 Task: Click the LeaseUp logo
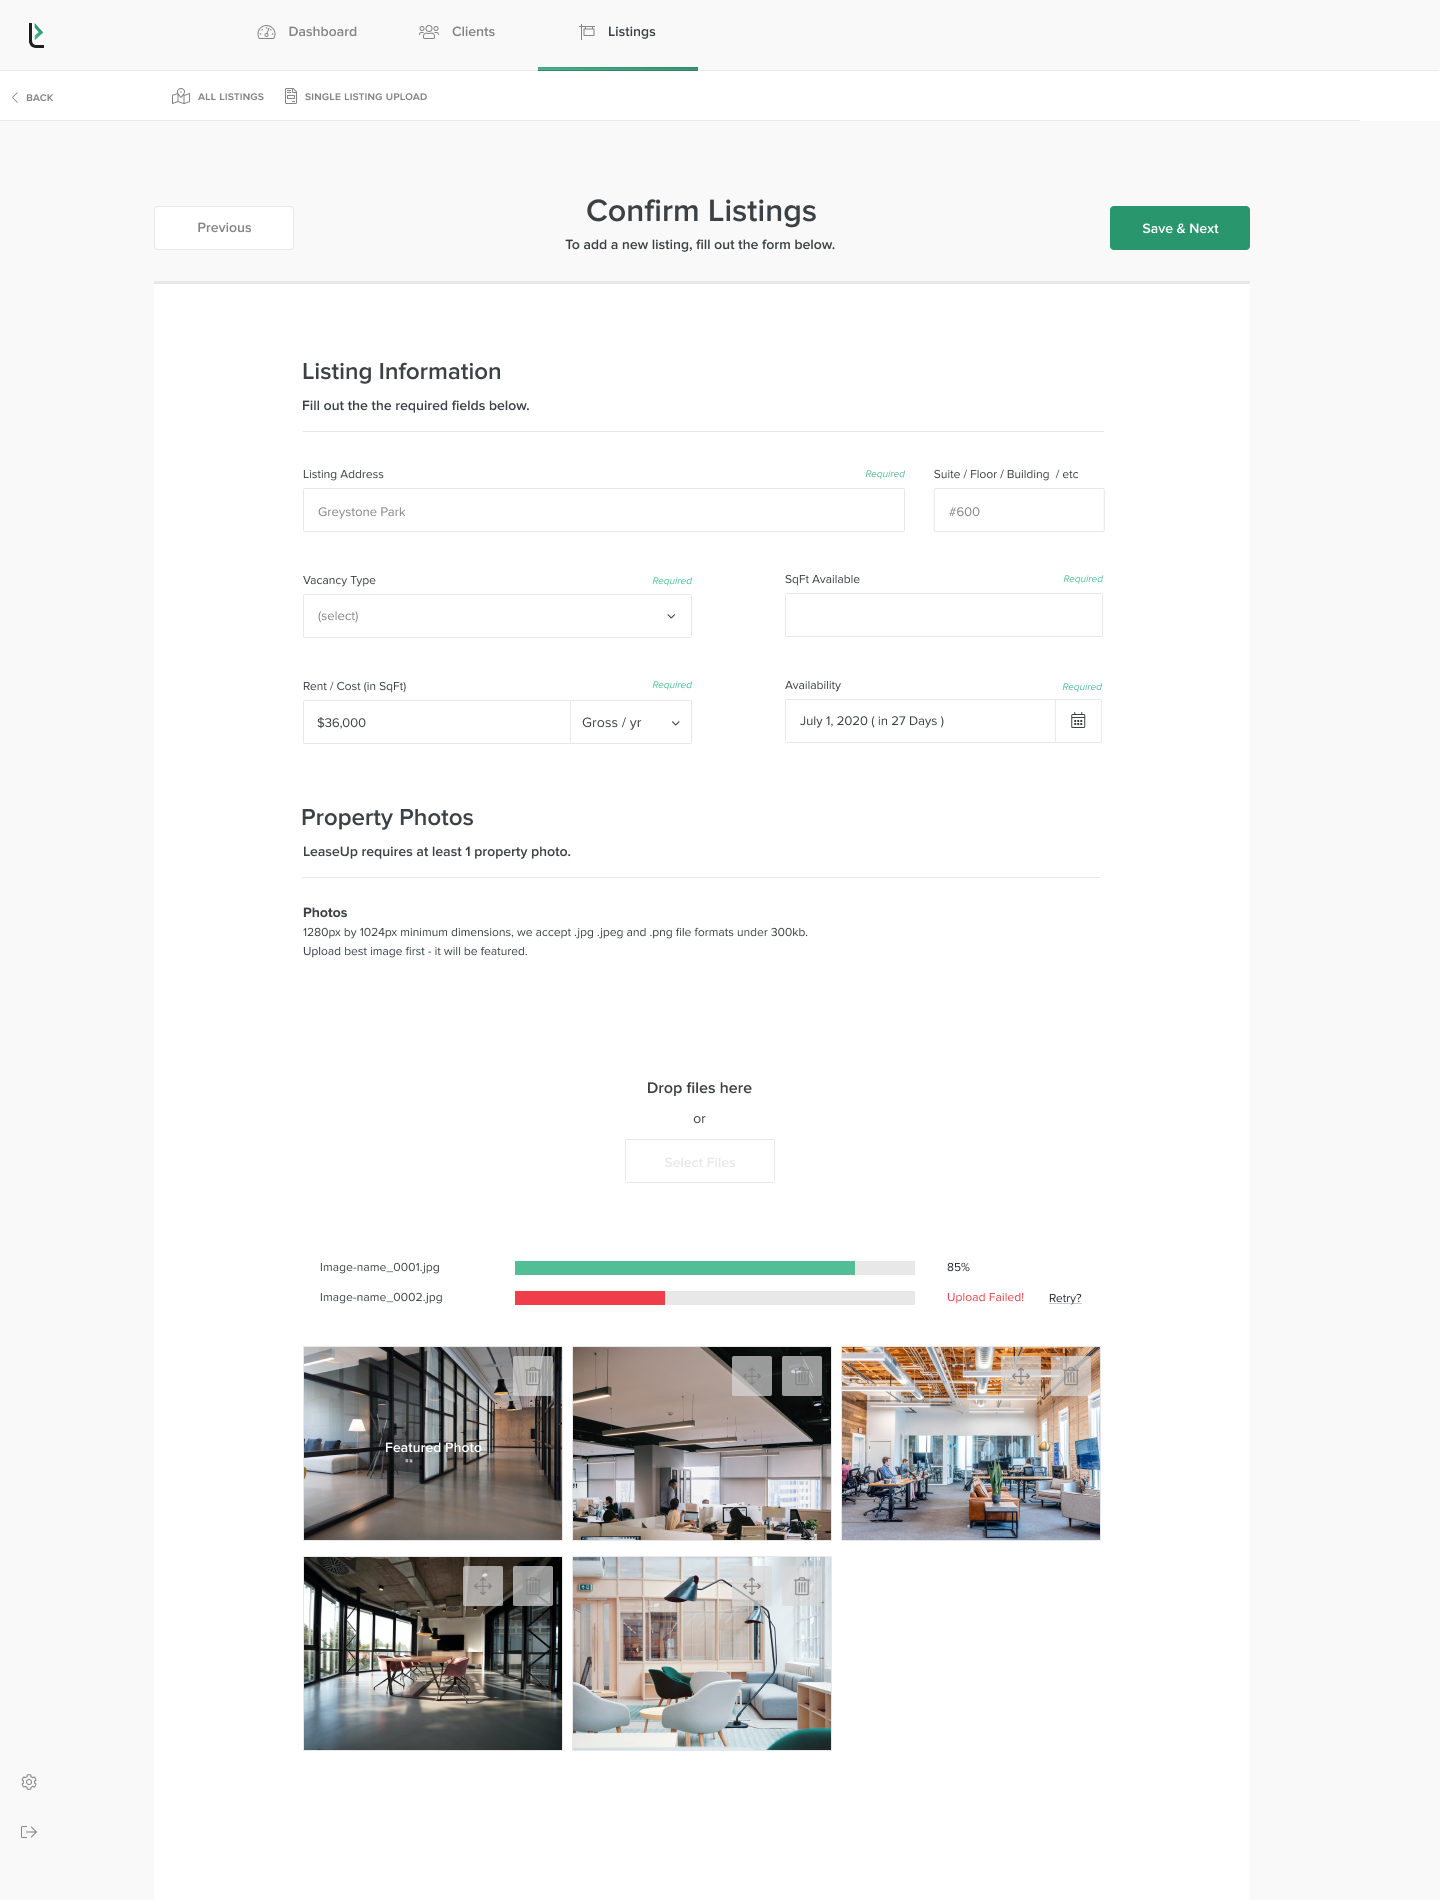click(36, 35)
